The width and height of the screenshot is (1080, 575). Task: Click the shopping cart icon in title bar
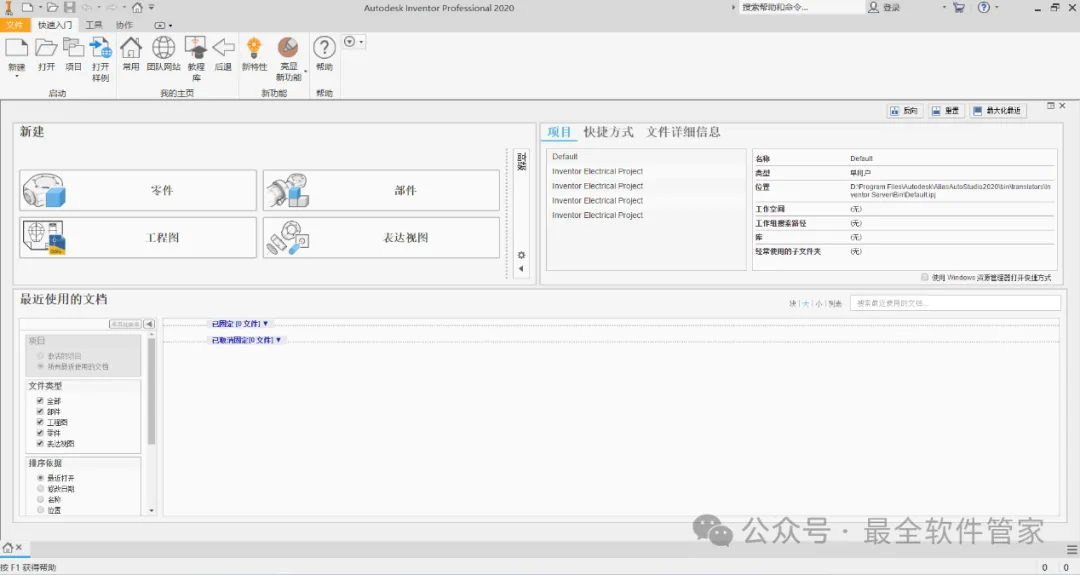click(x=959, y=8)
